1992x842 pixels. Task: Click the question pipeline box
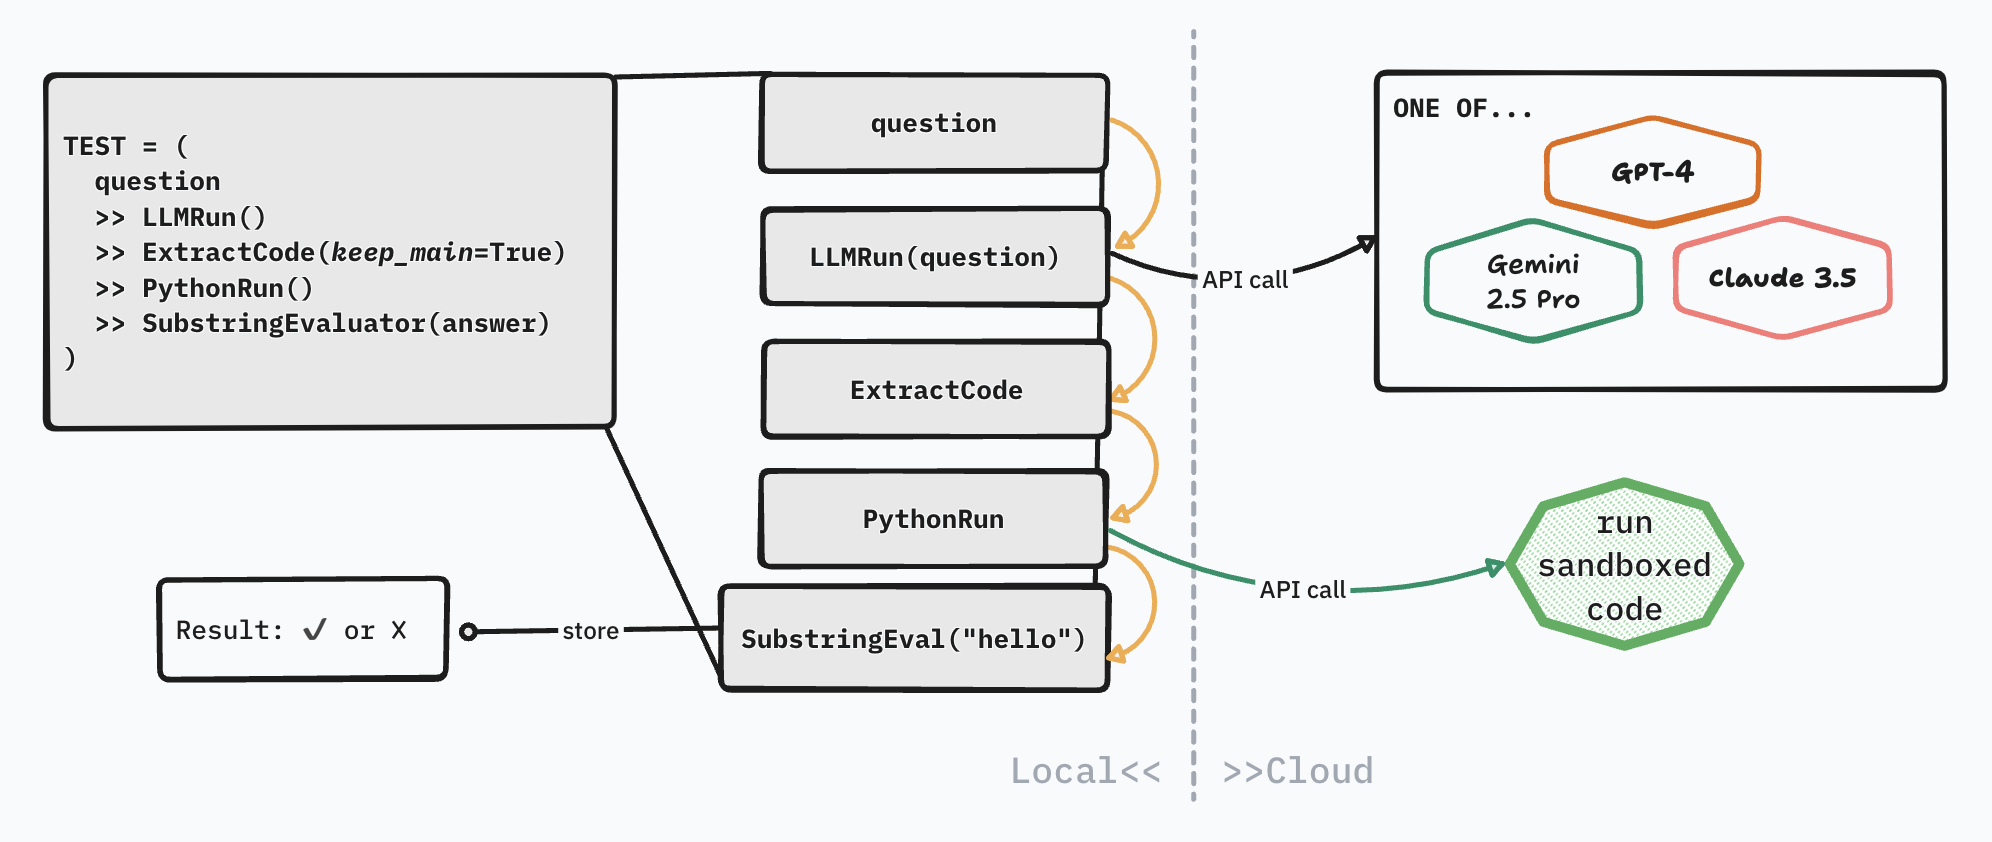click(934, 123)
